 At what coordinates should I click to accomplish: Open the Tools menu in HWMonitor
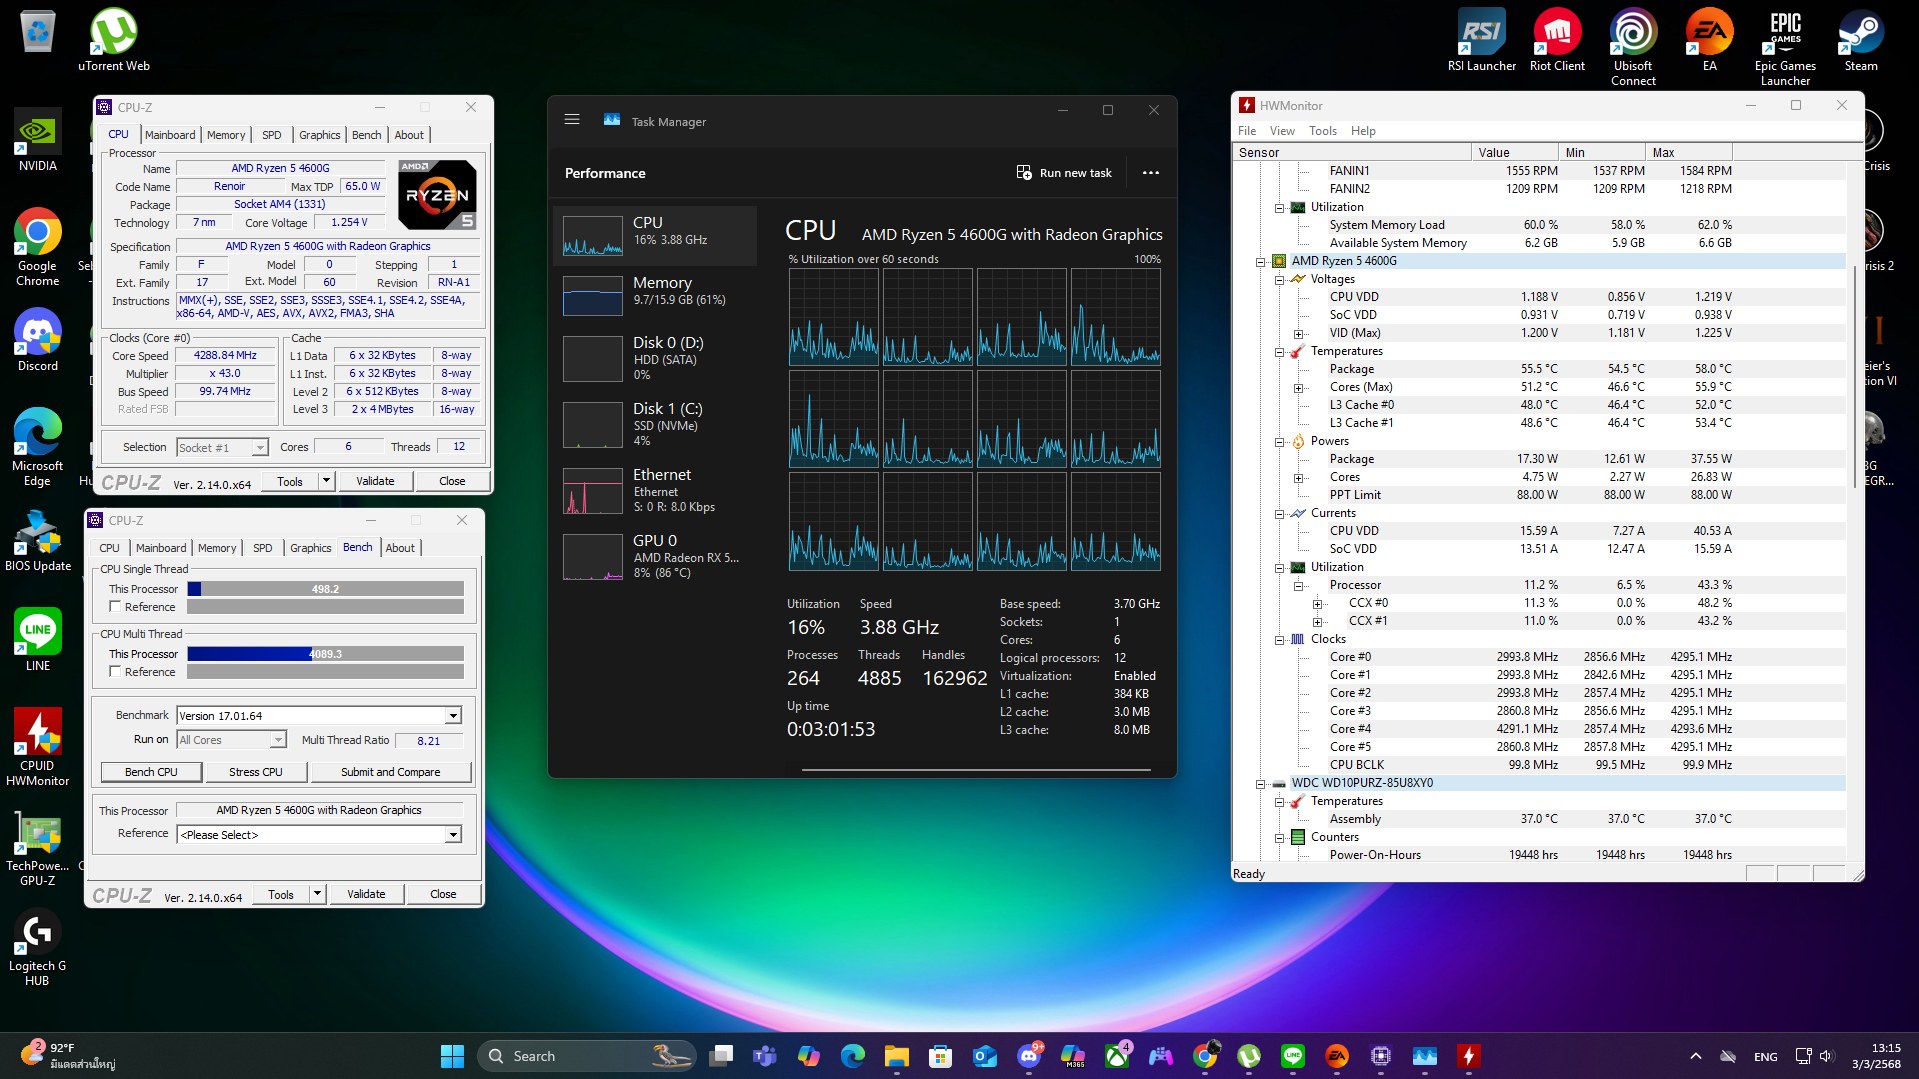click(1322, 131)
